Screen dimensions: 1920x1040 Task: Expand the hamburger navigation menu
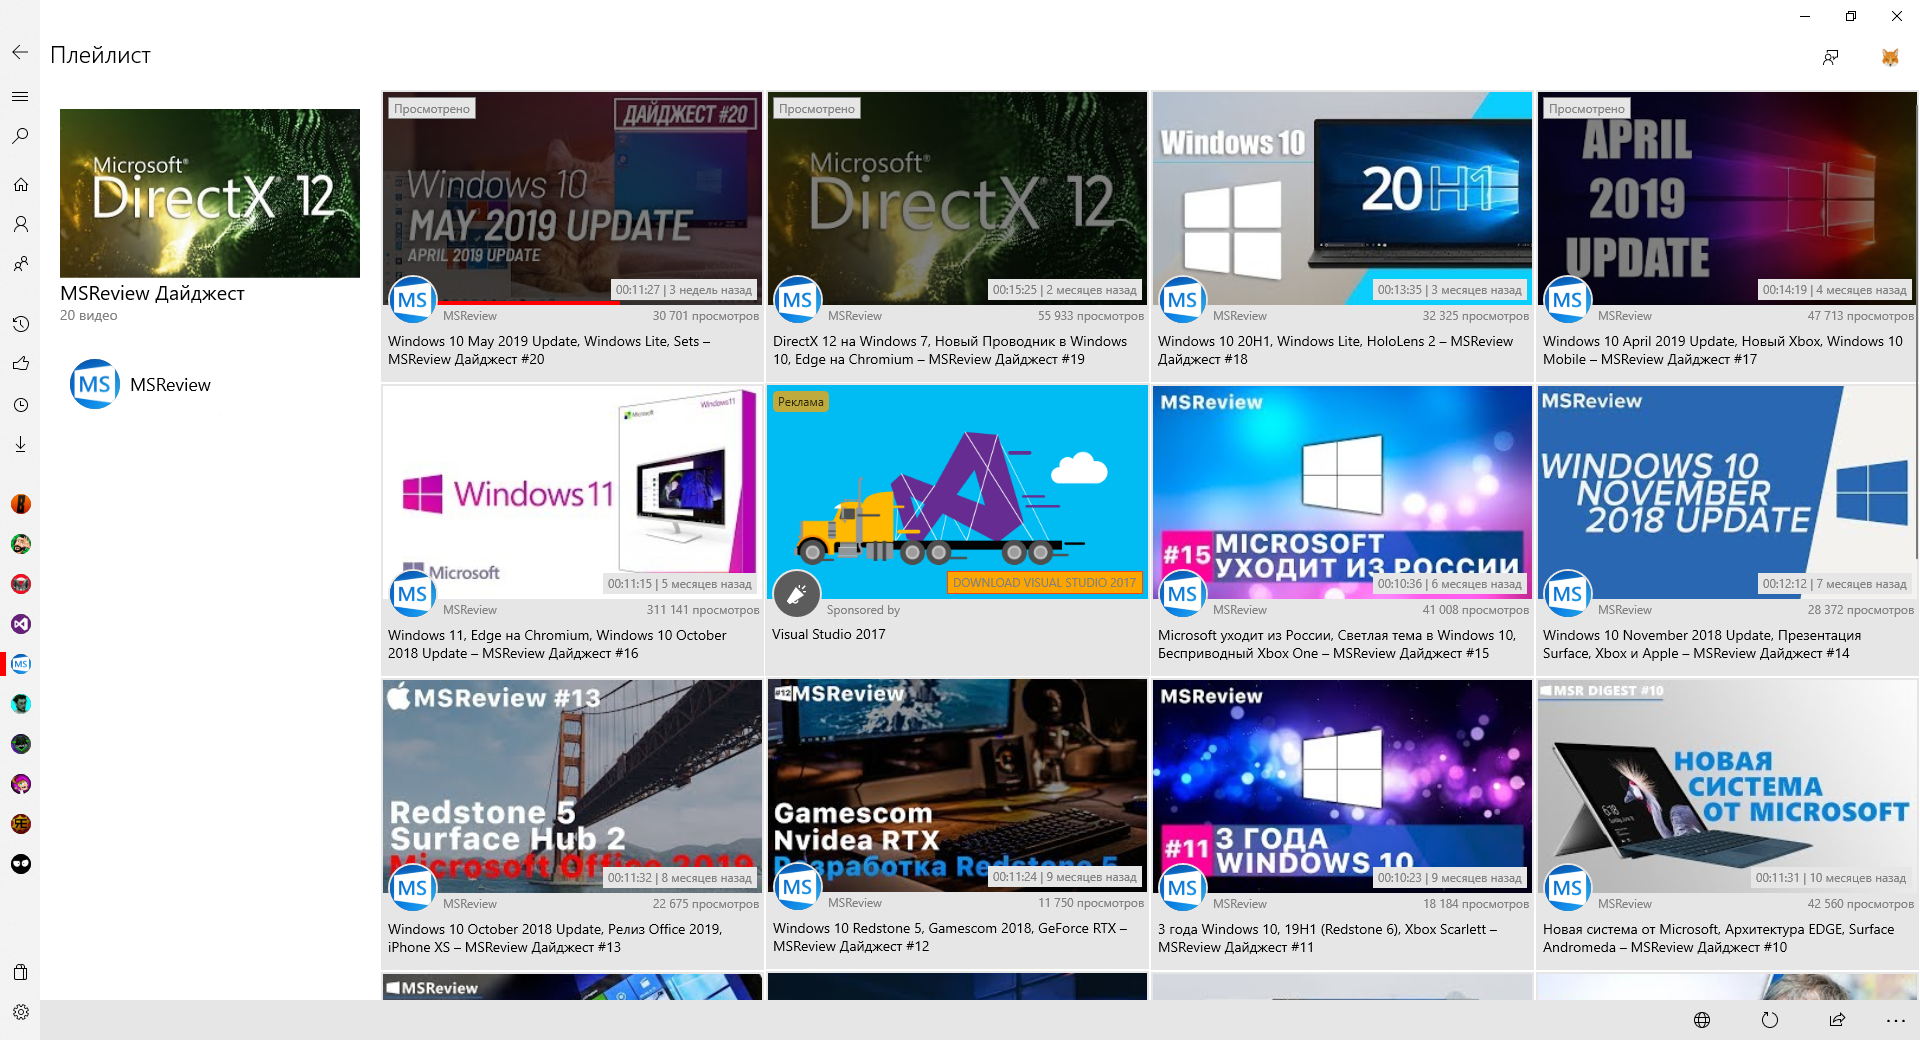pyautogui.click(x=20, y=96)
